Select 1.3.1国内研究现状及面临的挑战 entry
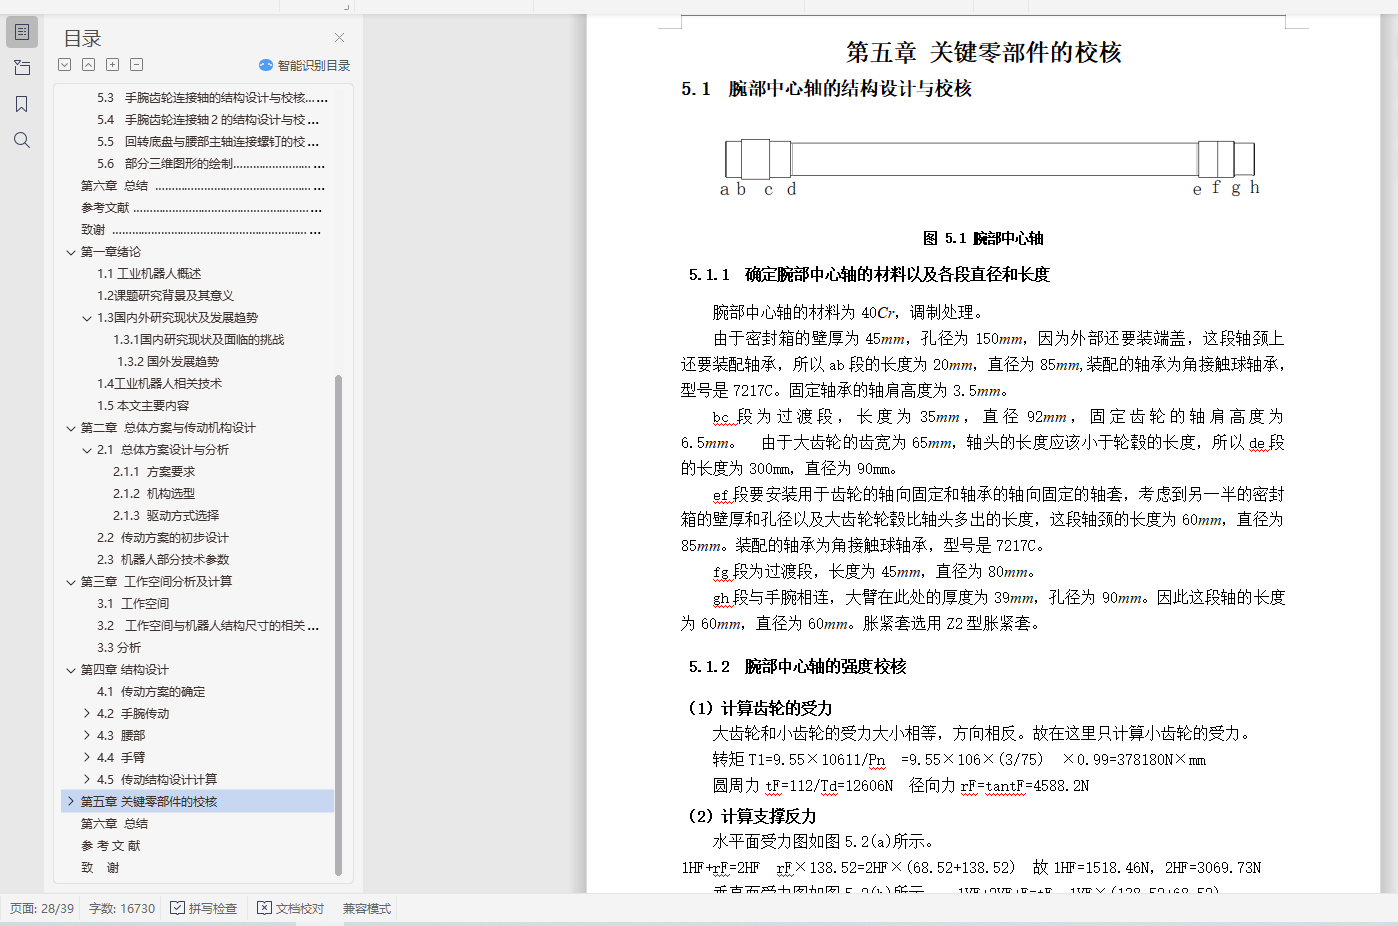The image size is (1398, 926). [x=198, y=340]
